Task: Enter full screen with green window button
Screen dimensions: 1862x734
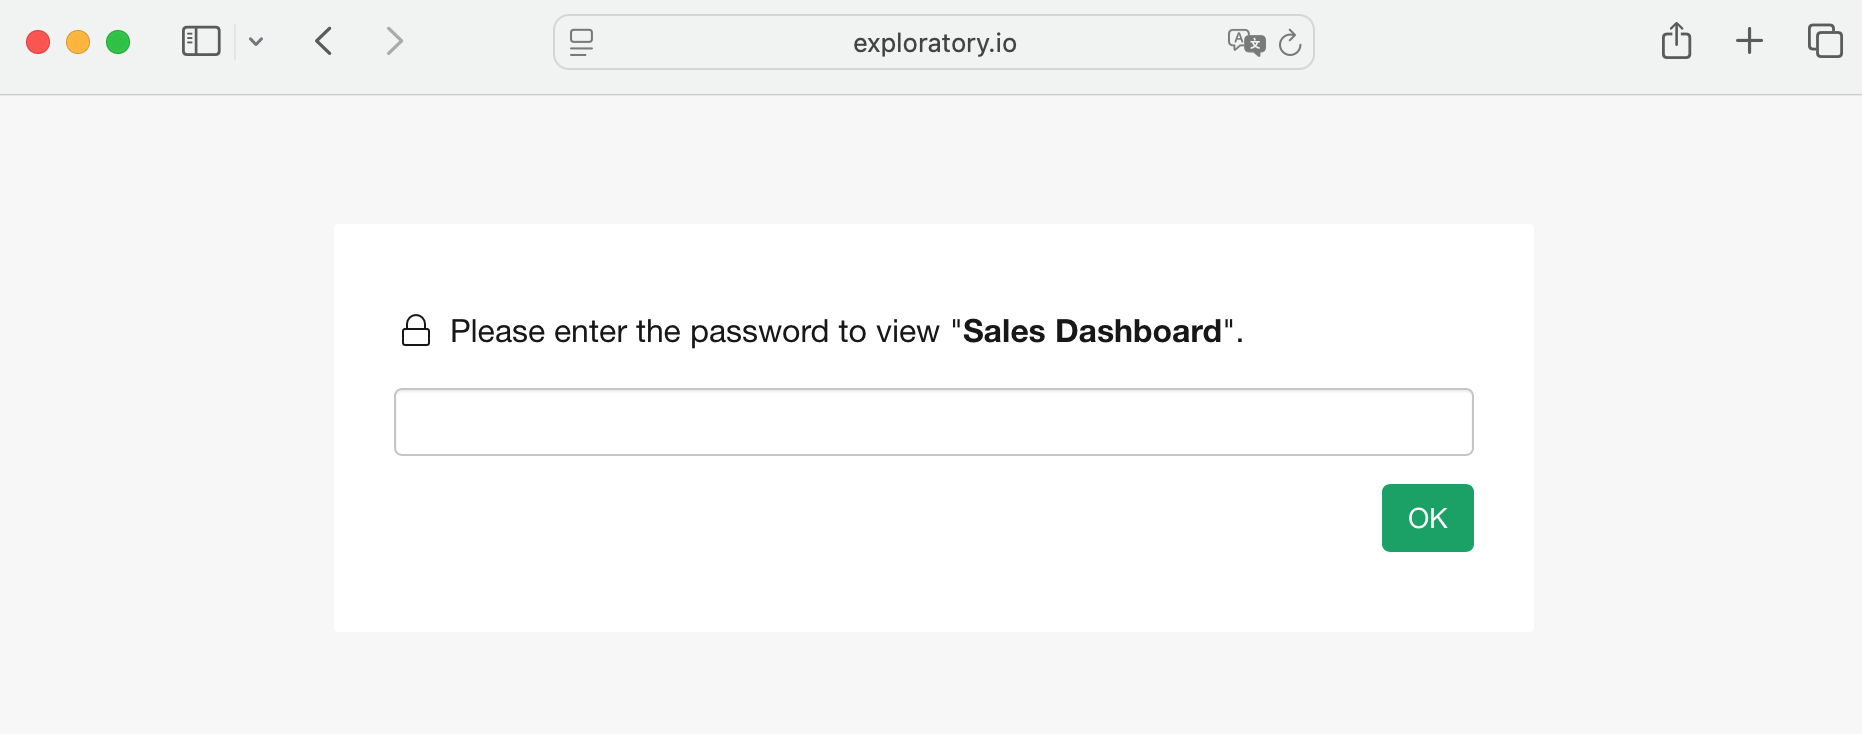Action: tap(118, 42)
